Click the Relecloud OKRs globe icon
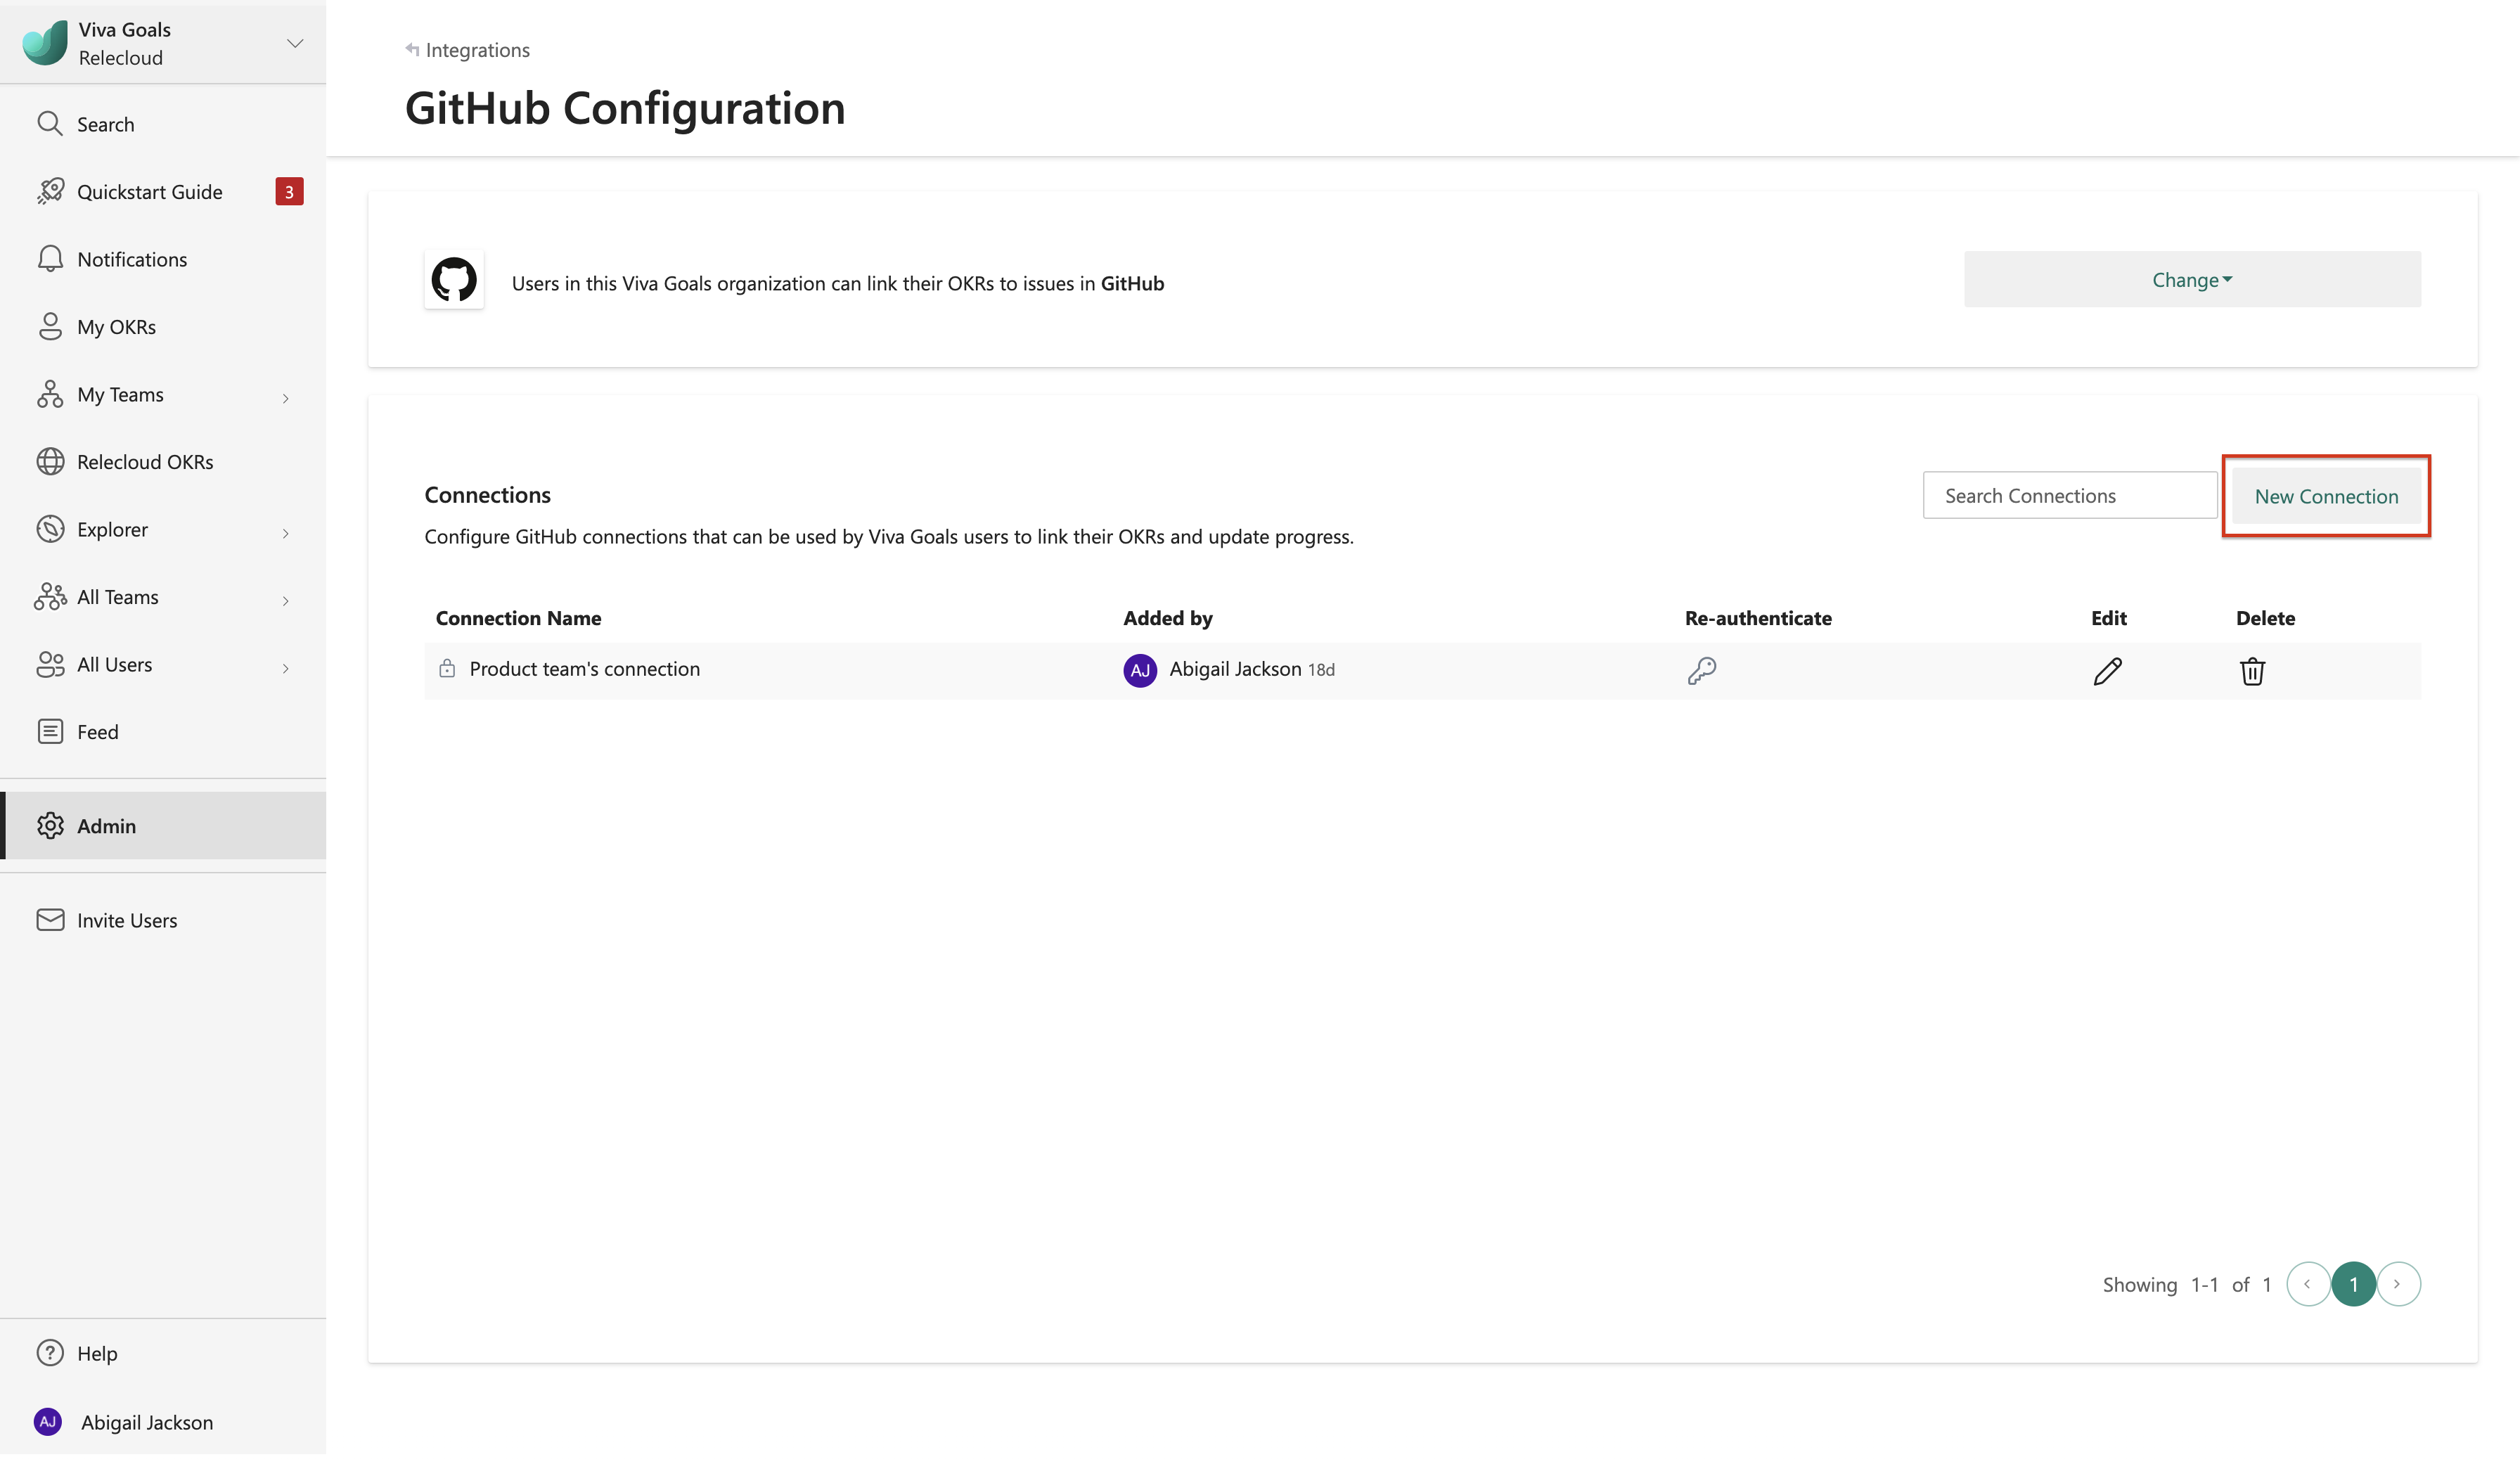Image resolution: width=2520 pixels, height=1464 pixels. [50, 461]
